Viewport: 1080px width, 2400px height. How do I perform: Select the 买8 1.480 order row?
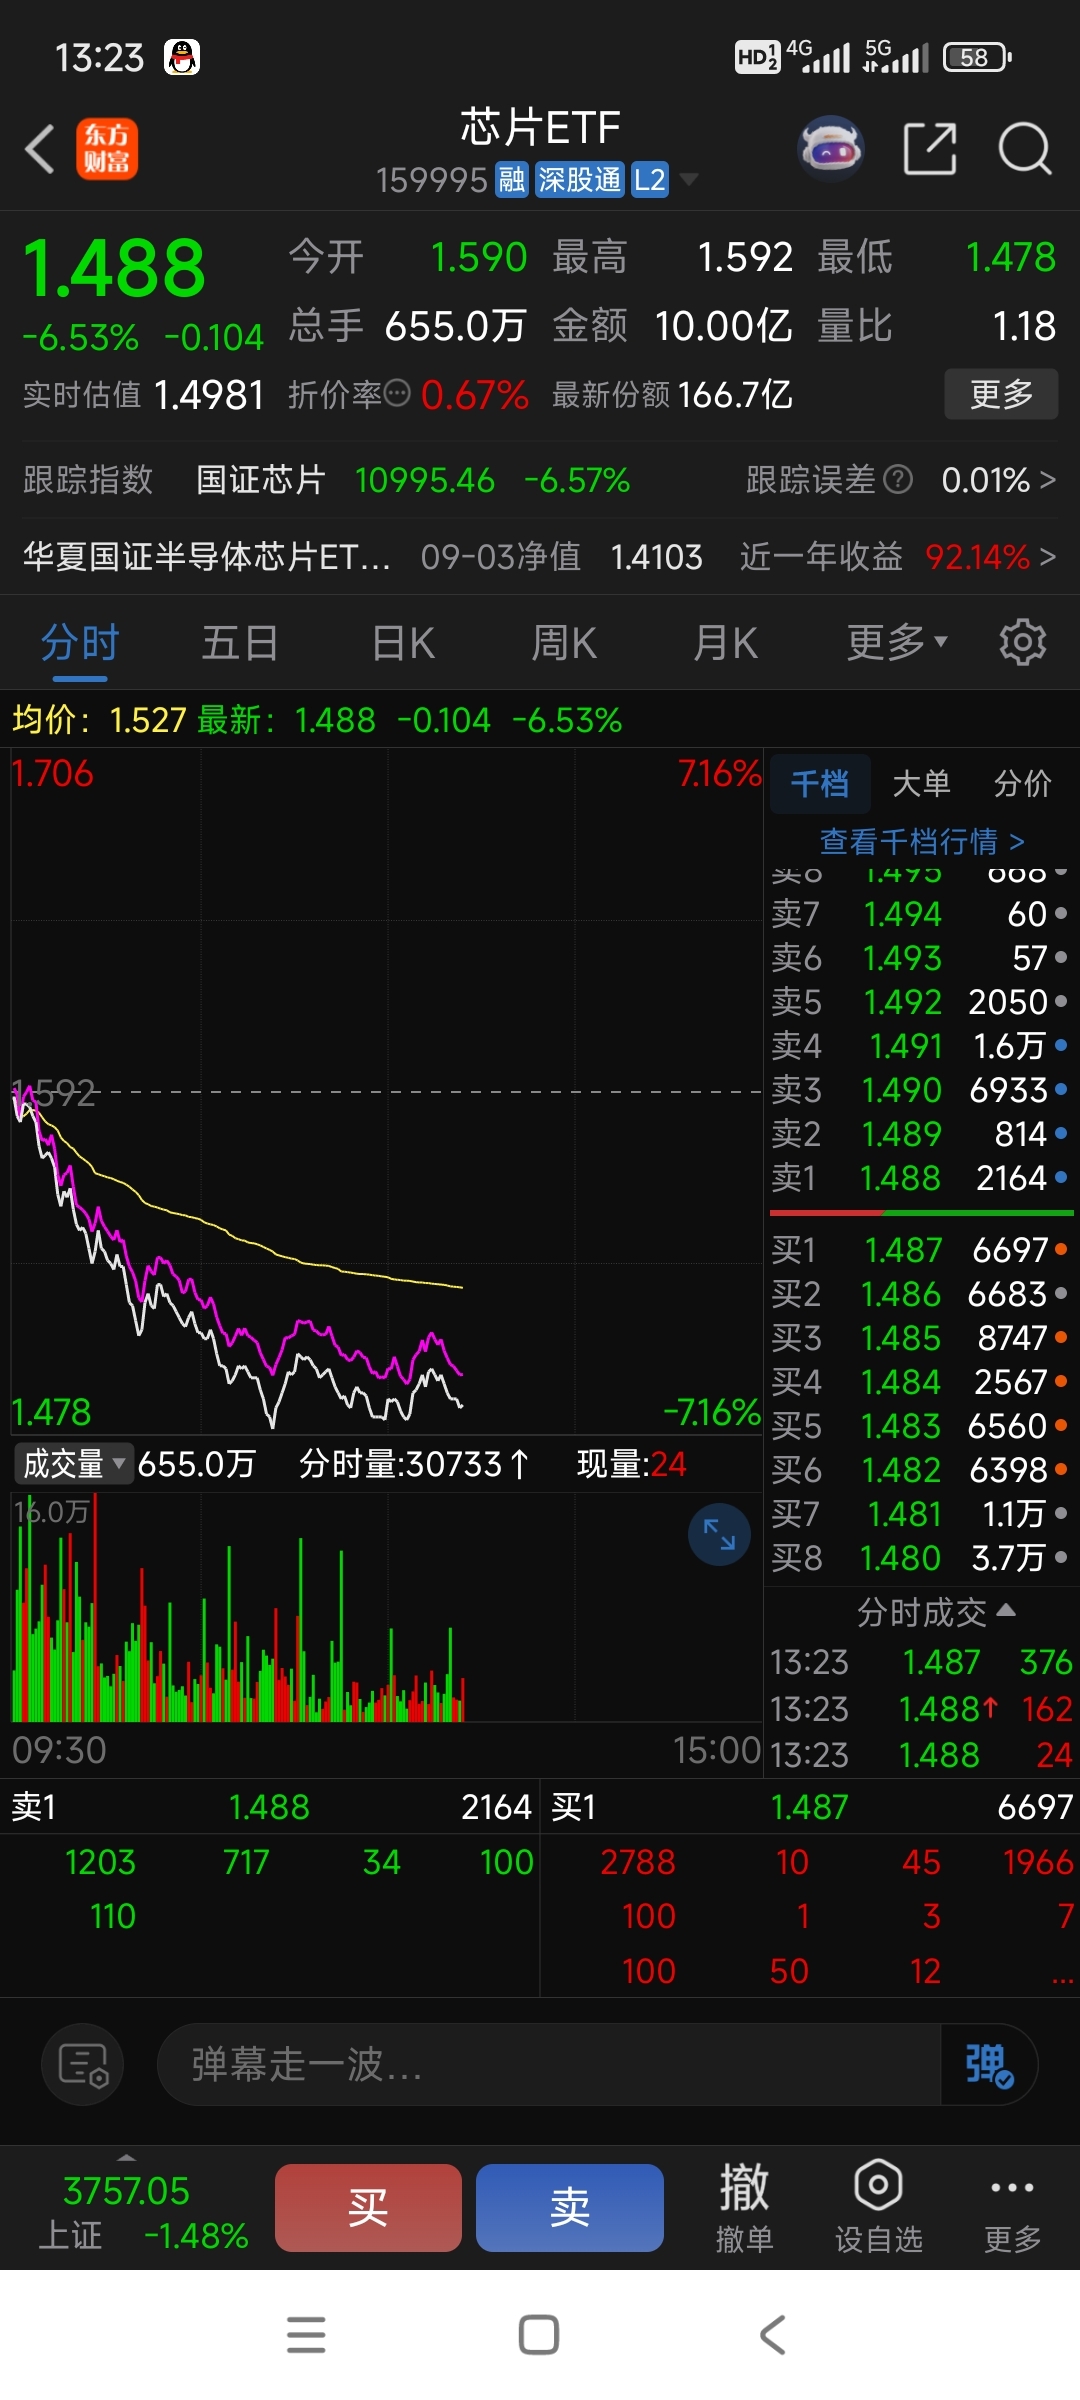pyautogui.click(x=920, y=1558)
